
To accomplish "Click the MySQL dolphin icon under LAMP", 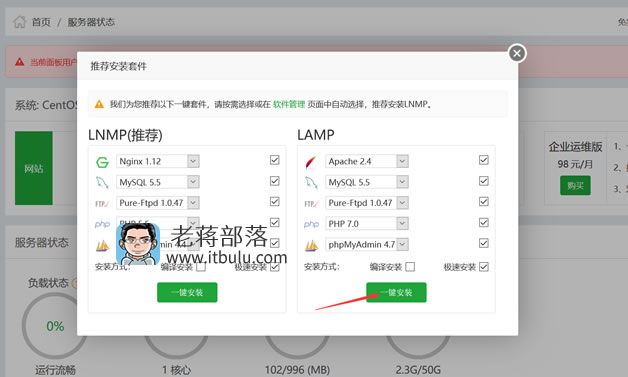I will tap(311, 182).
